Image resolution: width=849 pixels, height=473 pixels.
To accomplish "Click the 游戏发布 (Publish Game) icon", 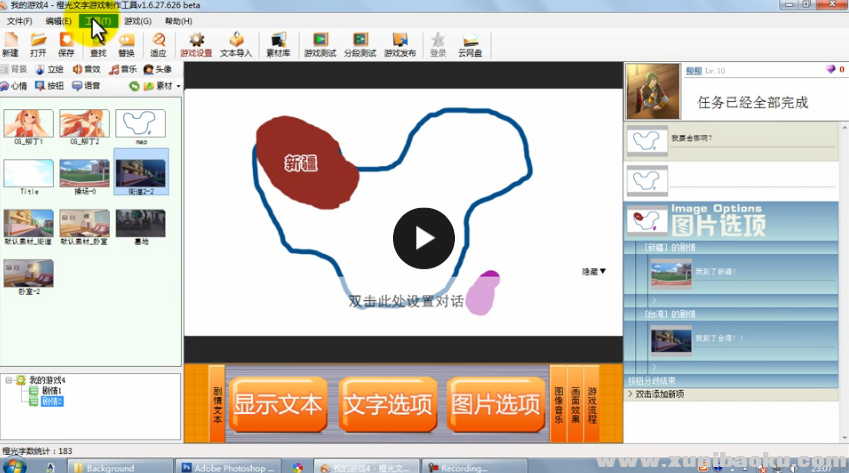I will coord(400,44).
